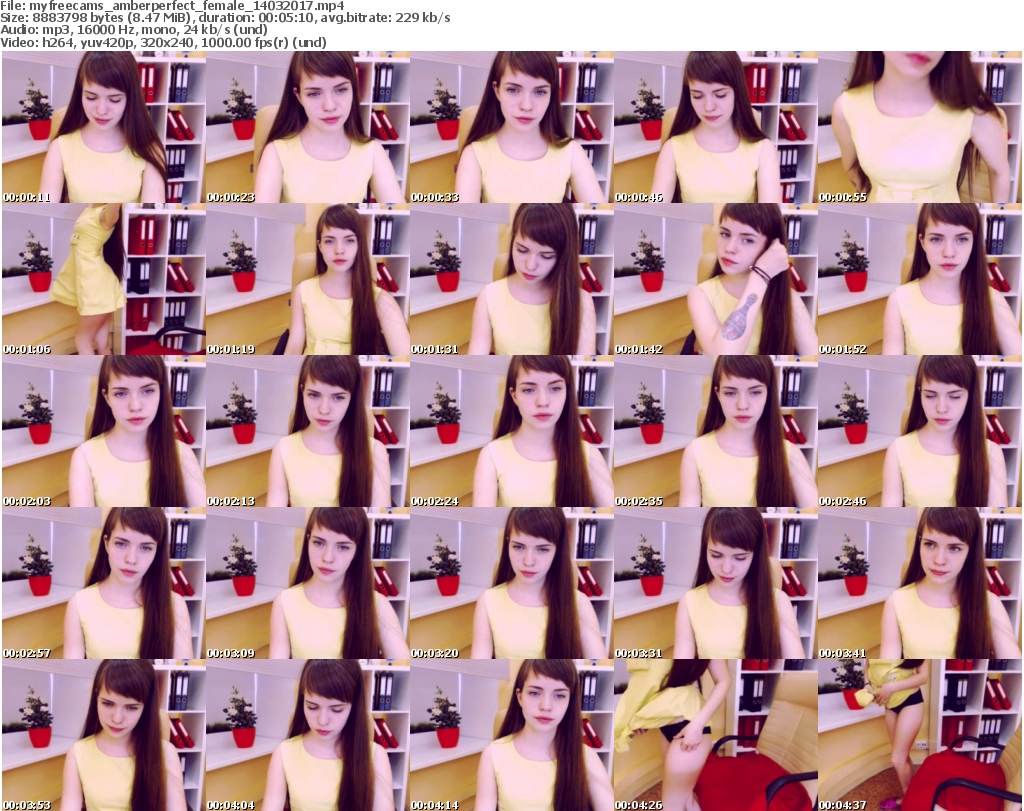Click the frame labeled 00:04:26
The height and width of the screenshot is (811, 1024).
pyautogui.click(x=716, y=735)
